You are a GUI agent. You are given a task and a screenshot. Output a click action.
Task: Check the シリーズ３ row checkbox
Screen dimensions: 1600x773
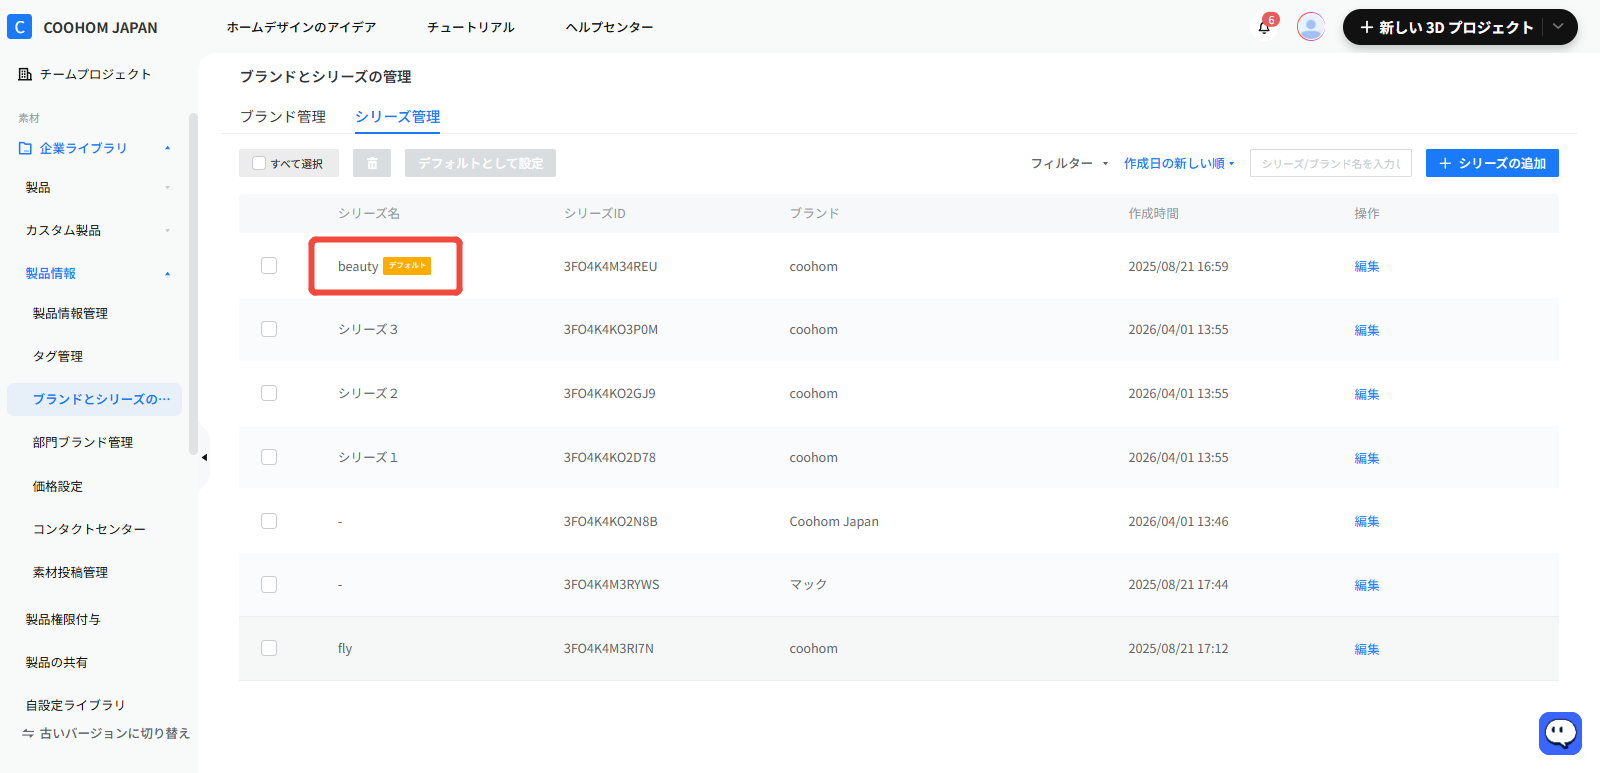point(269,329)
